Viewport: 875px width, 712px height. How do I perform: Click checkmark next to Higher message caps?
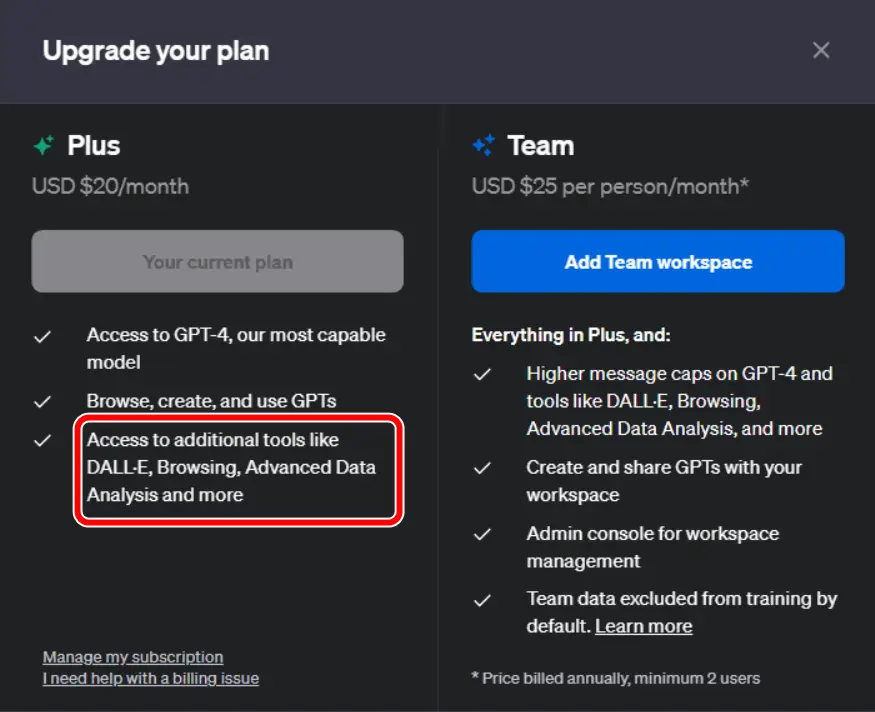(x=482, y=374)
